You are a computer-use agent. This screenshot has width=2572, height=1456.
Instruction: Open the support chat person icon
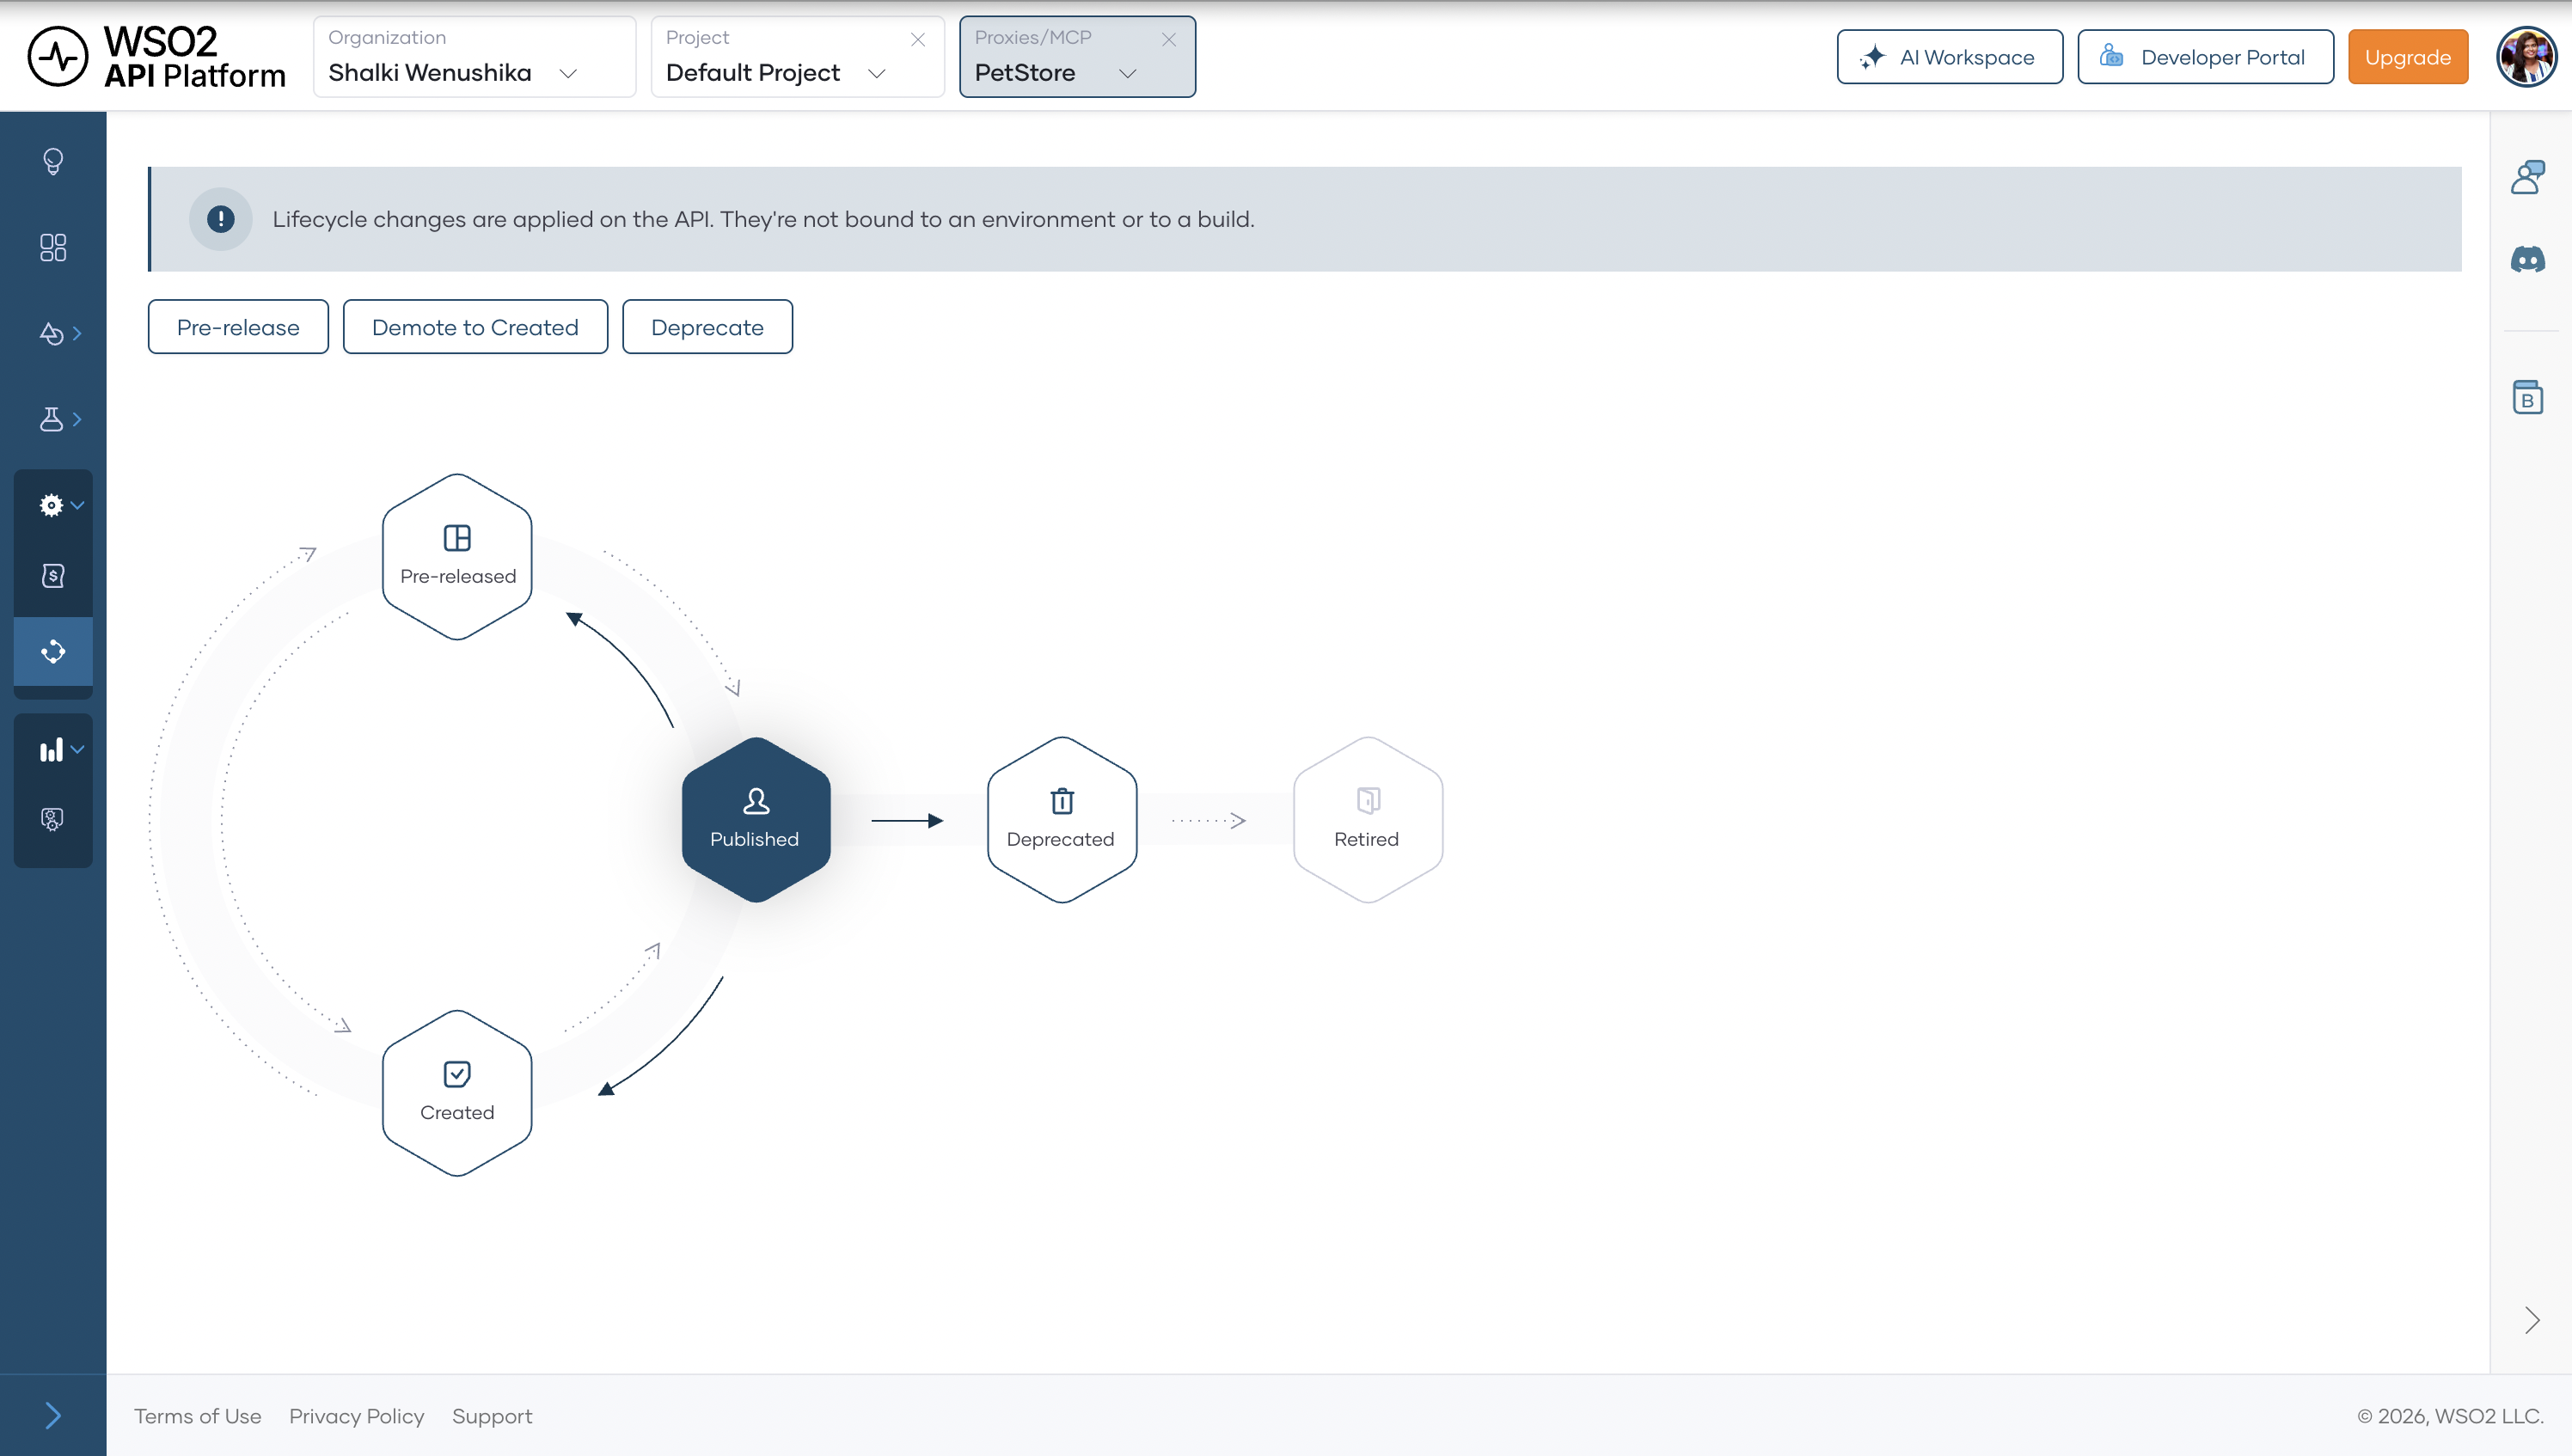coord(2527,177)
